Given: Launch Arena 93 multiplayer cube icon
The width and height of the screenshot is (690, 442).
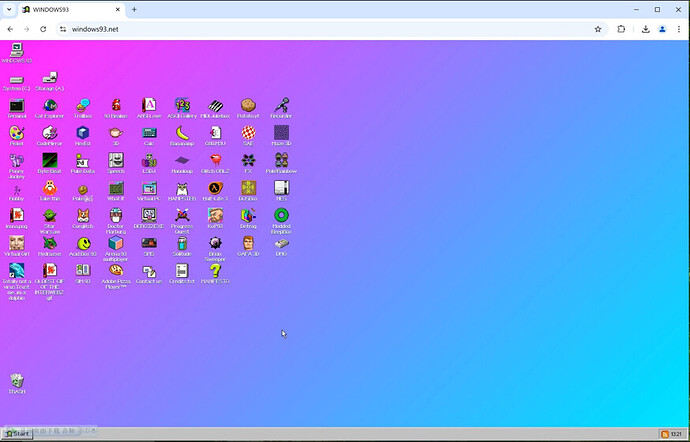Looking at the screenshot, I should (116, 243).
